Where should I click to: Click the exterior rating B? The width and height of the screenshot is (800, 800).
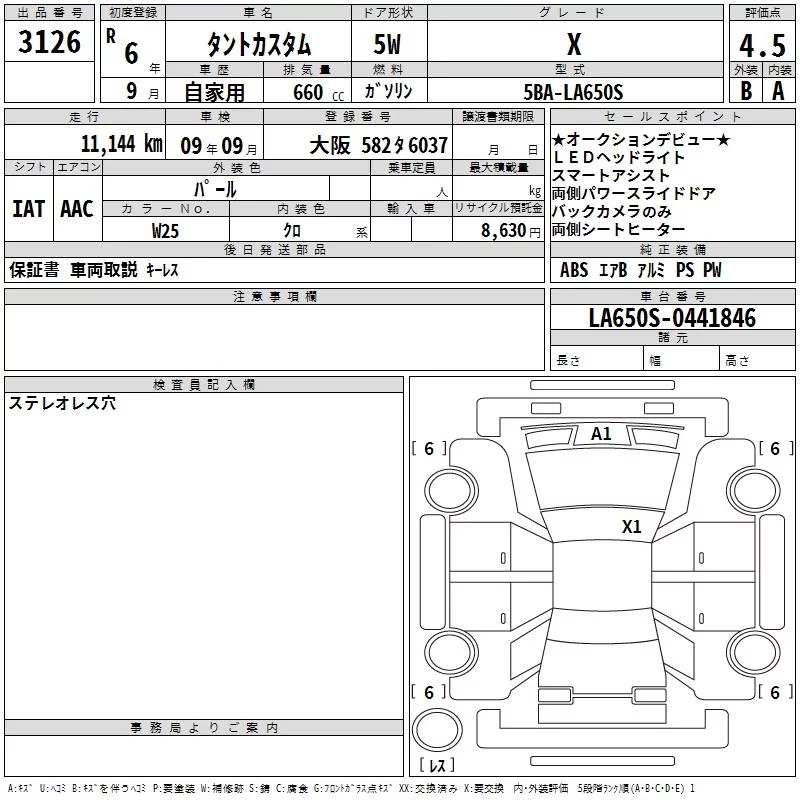746,91
